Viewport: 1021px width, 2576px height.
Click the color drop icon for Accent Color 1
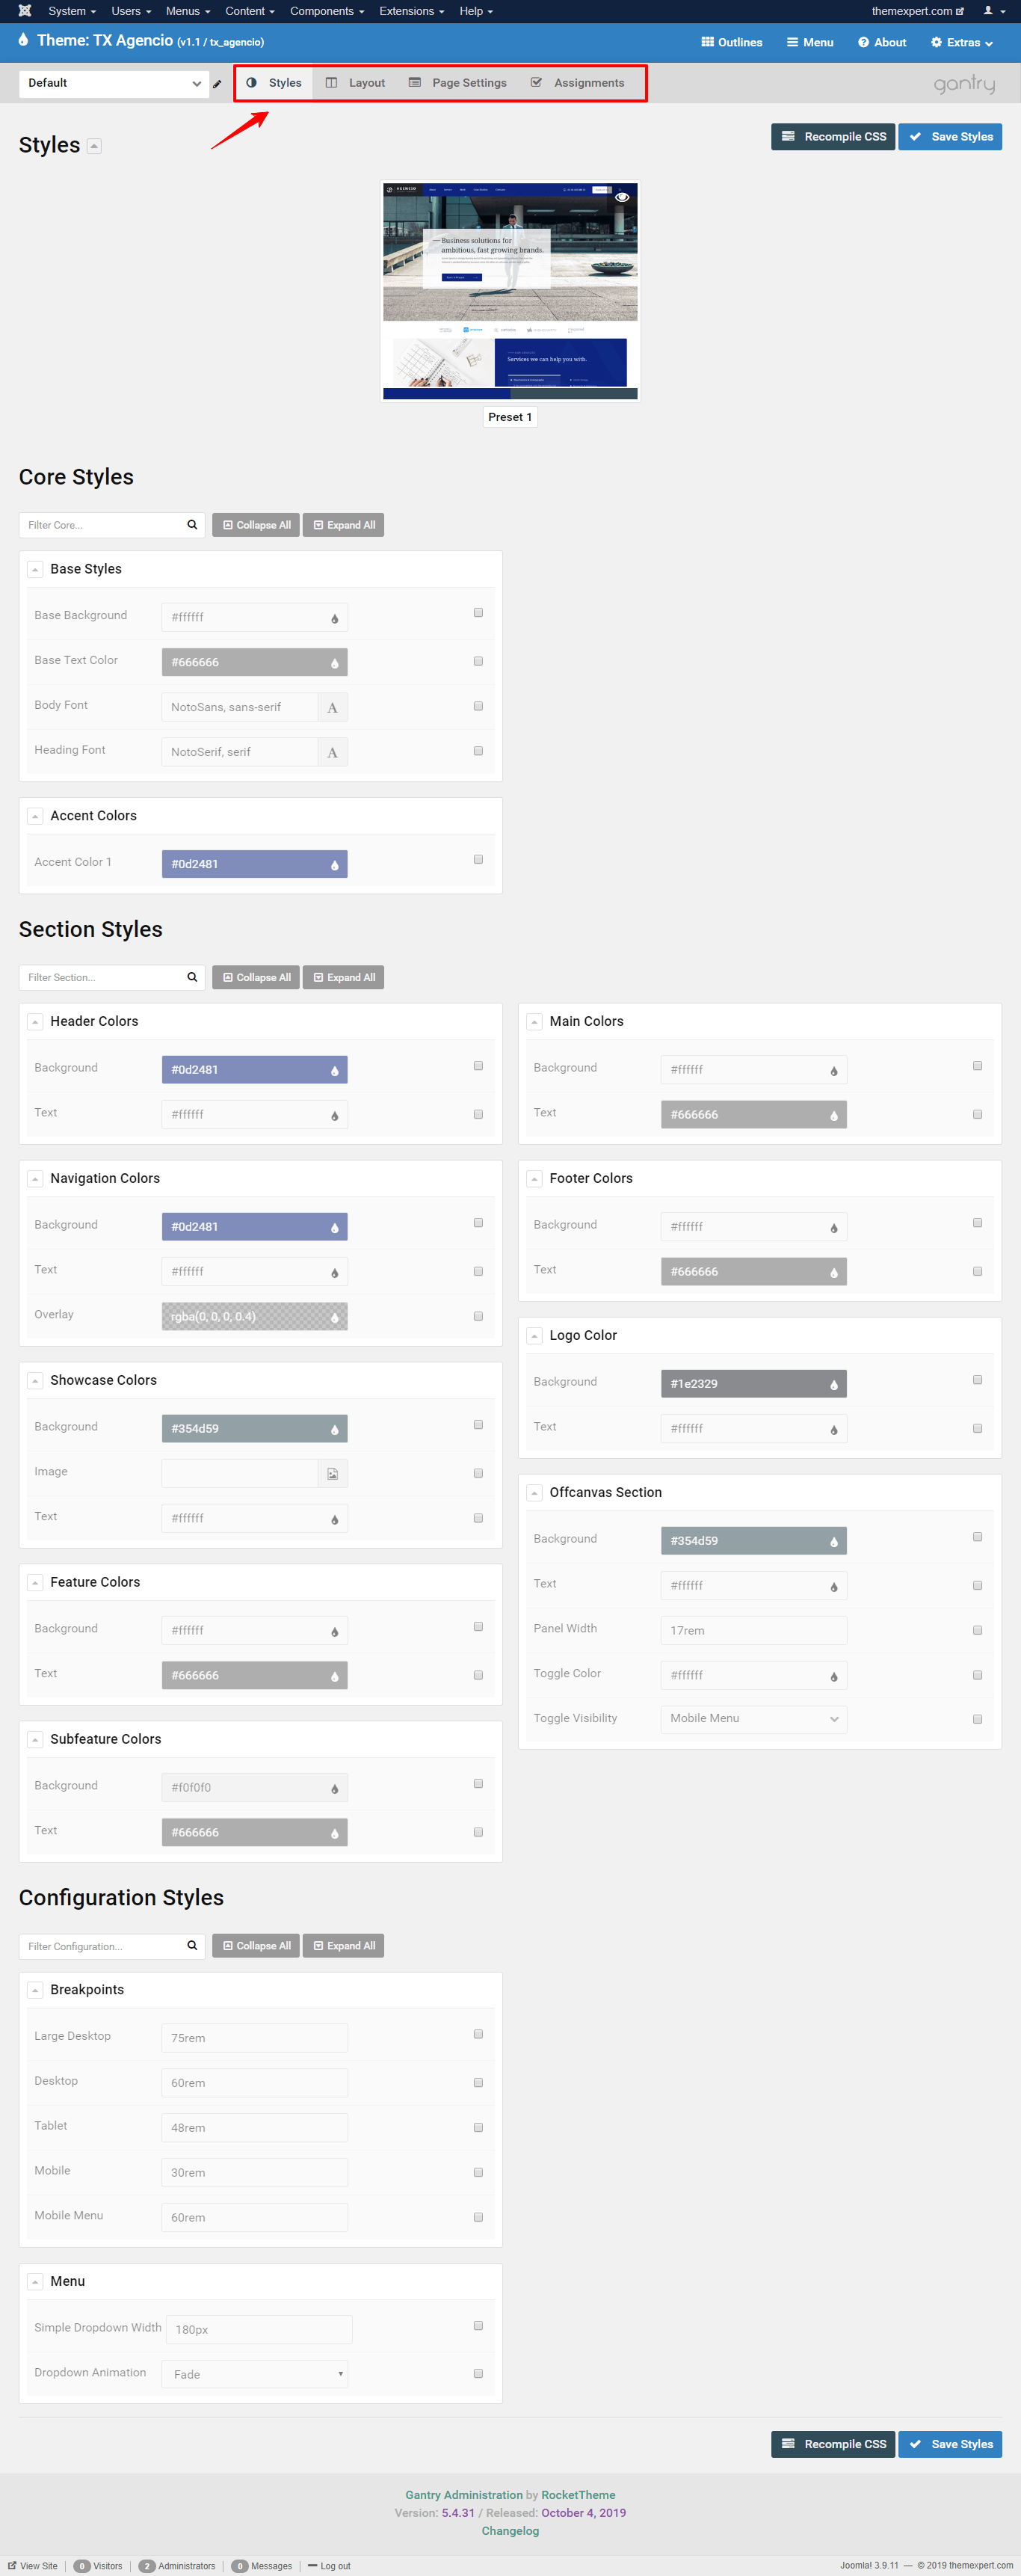point(335,865)
